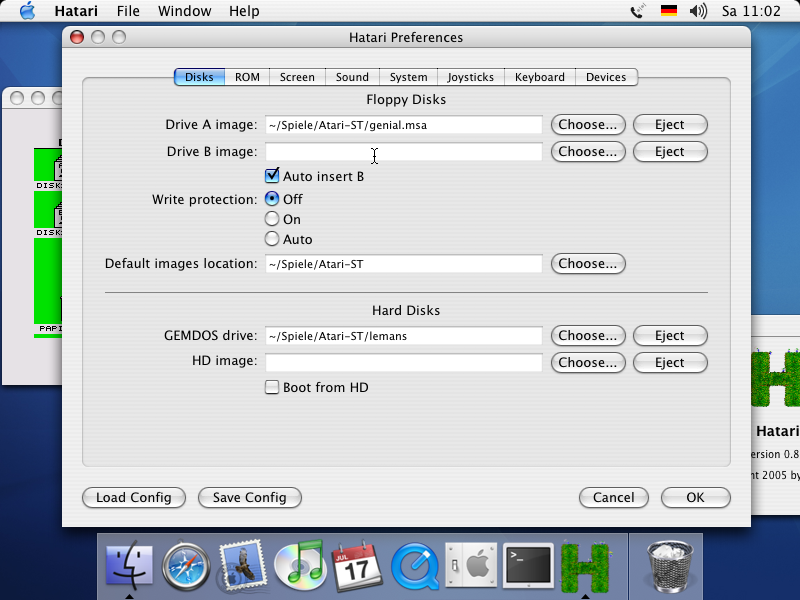
Task: Open iTunes from the Dock
Action: pos(298,566)
